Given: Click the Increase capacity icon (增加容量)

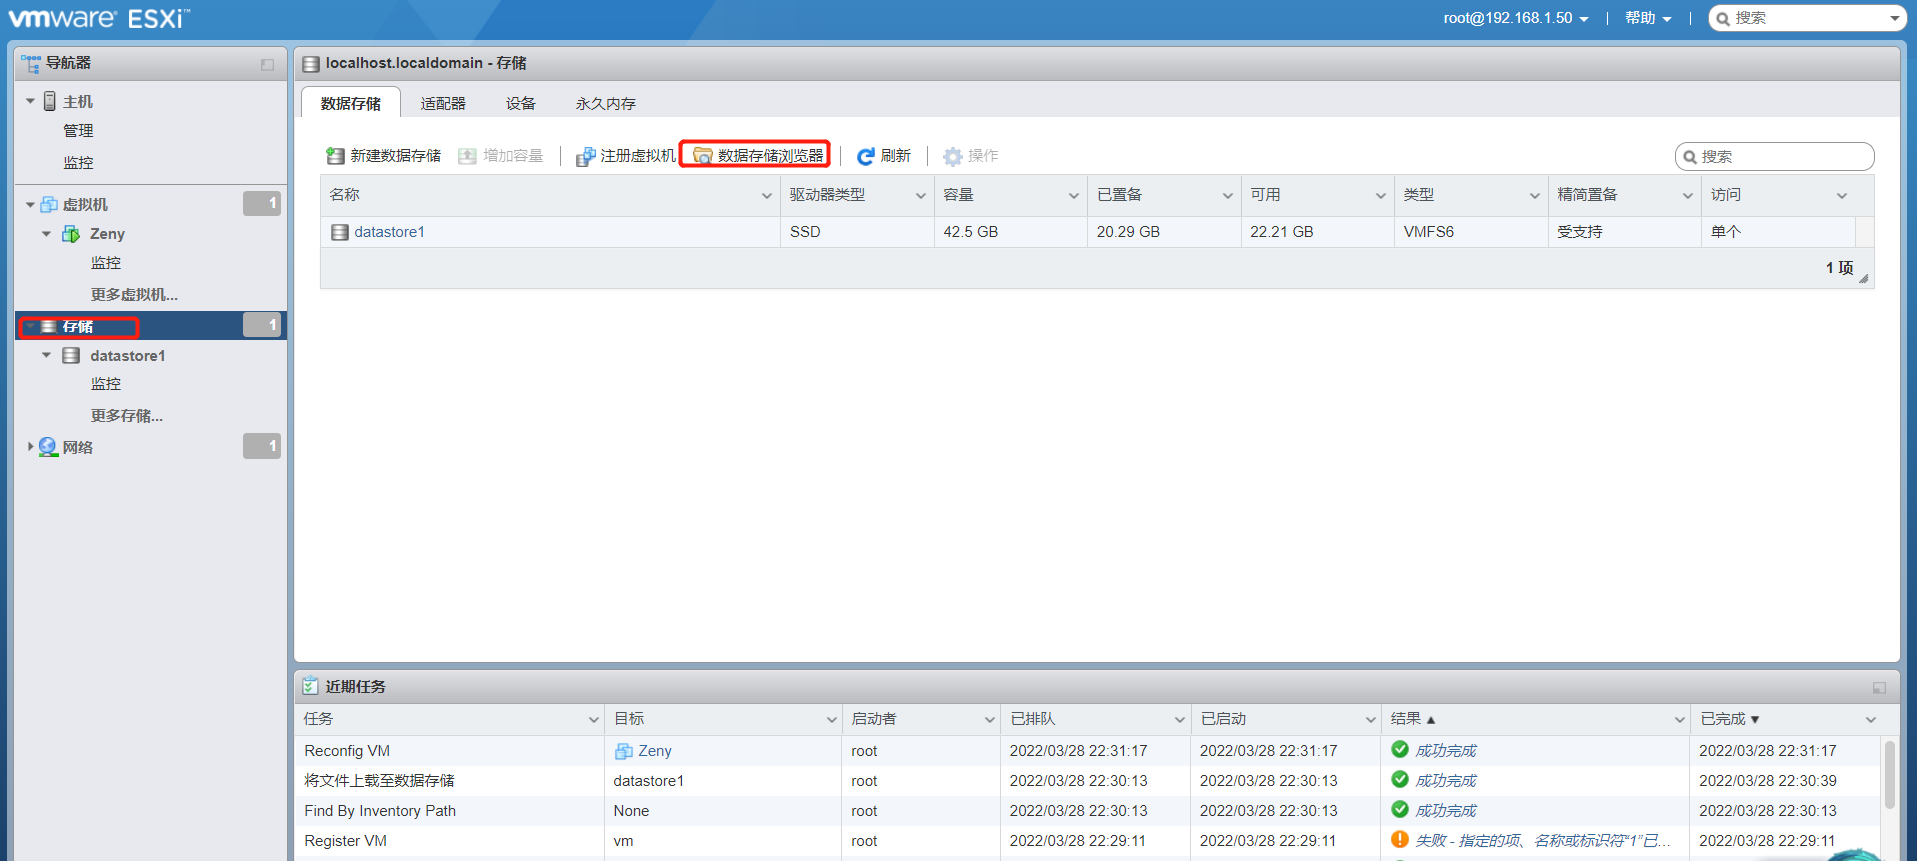Looking at the screenshot, I should point(467,156).
